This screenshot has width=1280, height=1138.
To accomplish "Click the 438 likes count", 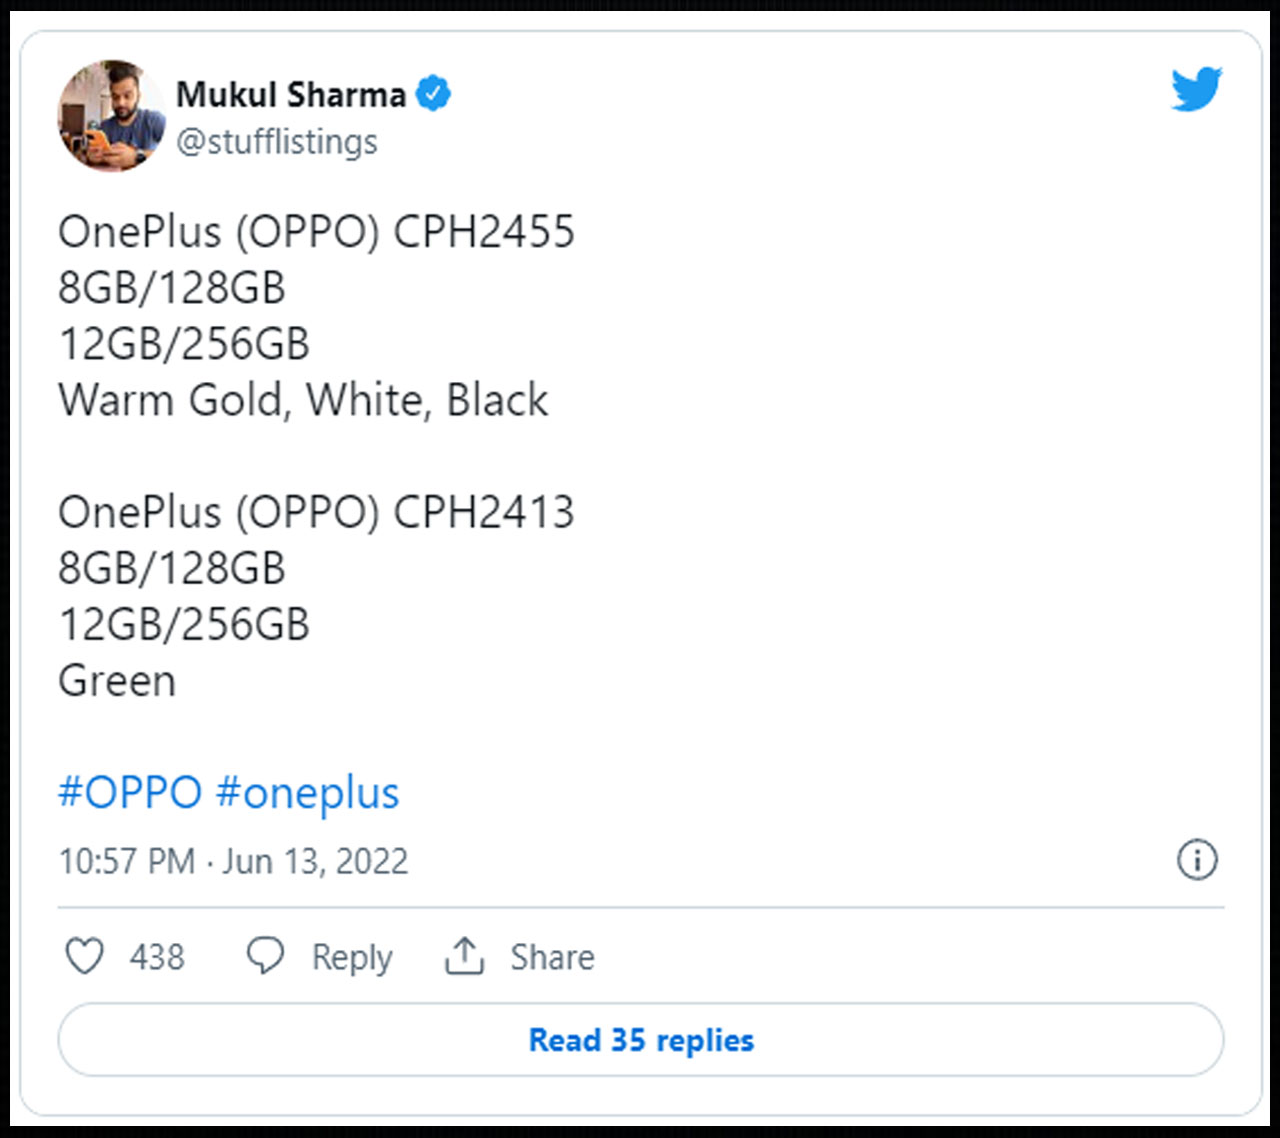I will click(x=157, y=957).
